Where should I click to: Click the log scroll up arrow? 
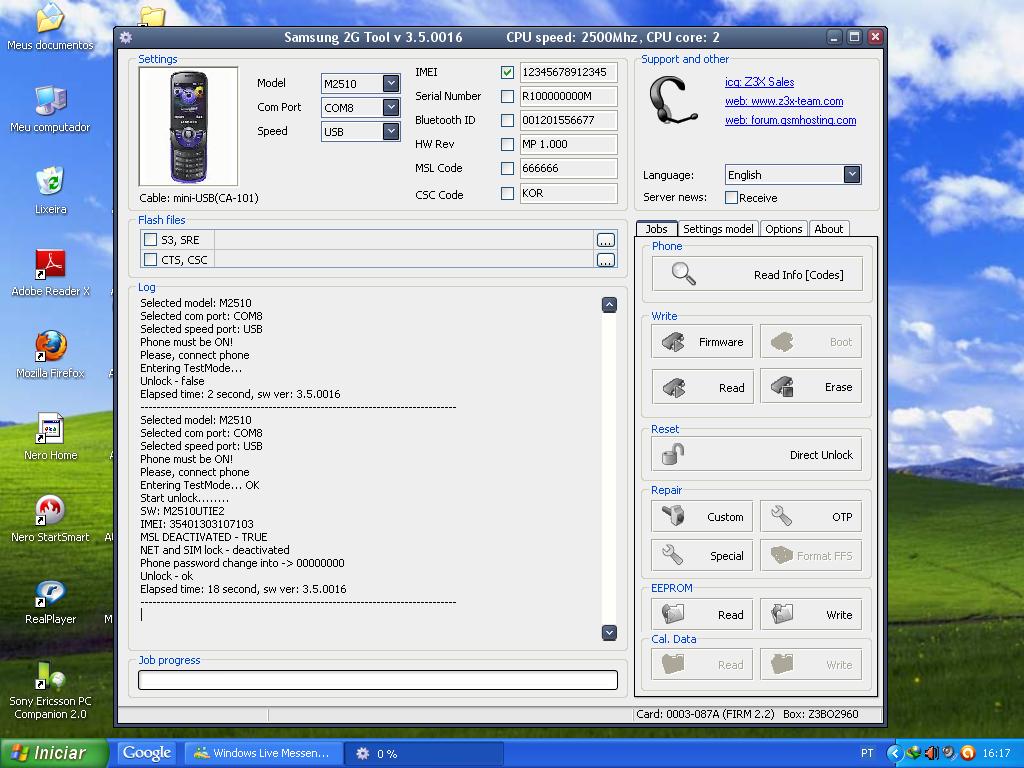(609, 305)
